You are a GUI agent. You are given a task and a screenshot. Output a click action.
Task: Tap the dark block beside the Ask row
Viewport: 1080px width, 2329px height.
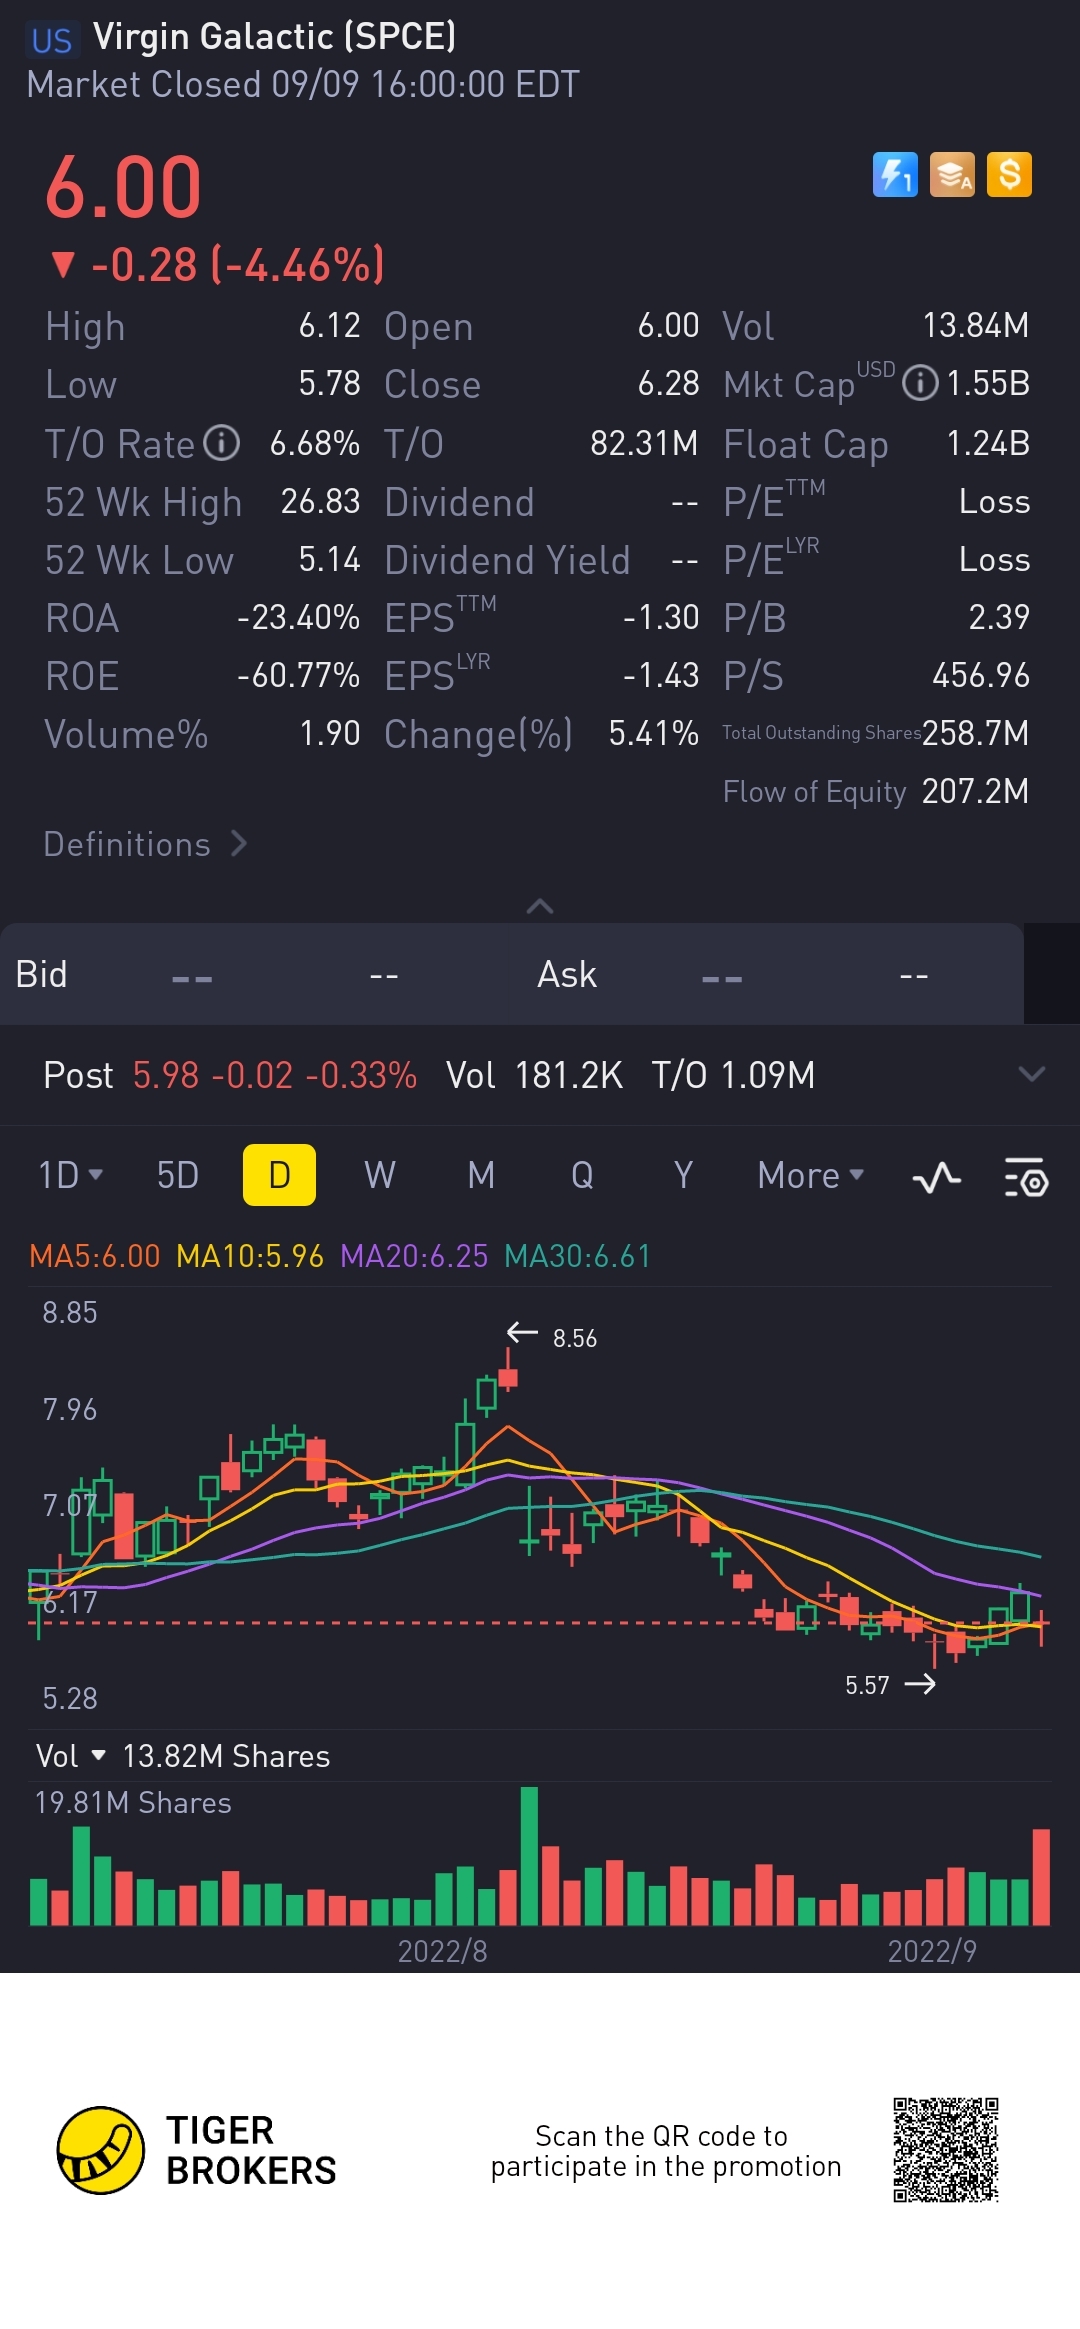[1052, 973]
